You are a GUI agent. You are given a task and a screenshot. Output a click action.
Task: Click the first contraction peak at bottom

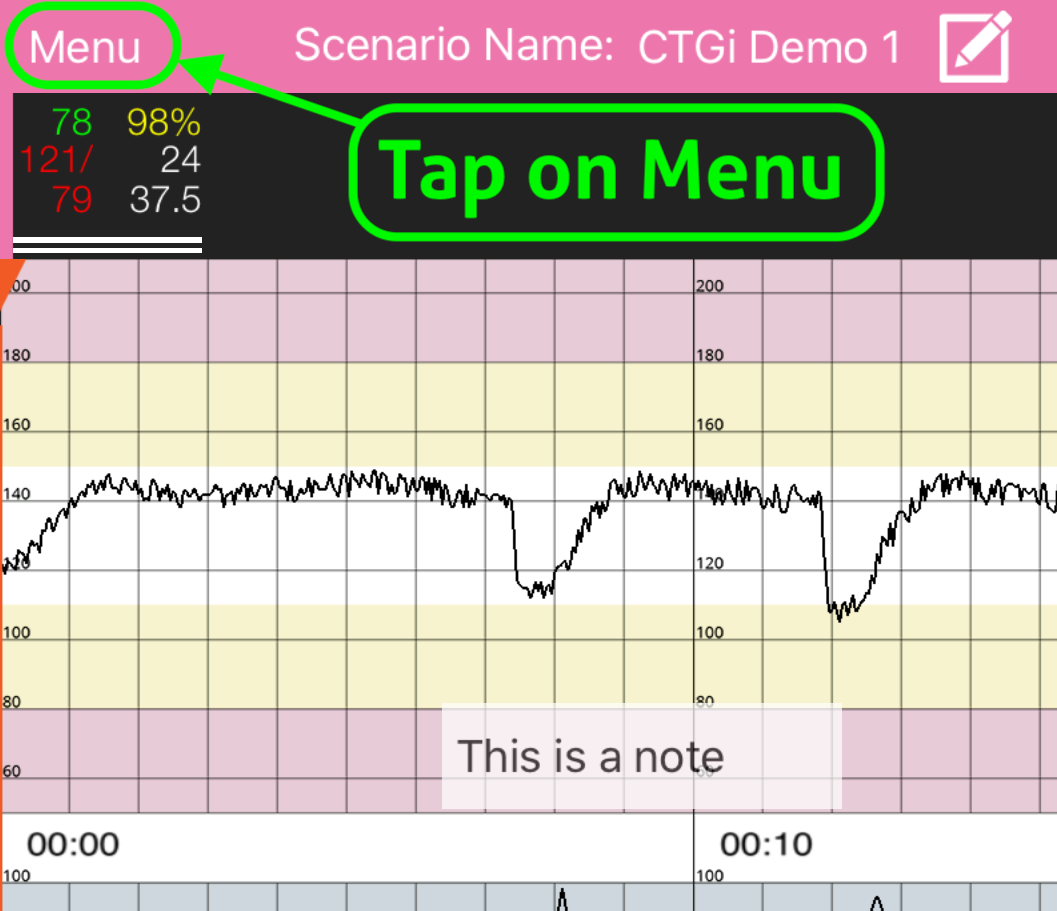tap(562, 899)
